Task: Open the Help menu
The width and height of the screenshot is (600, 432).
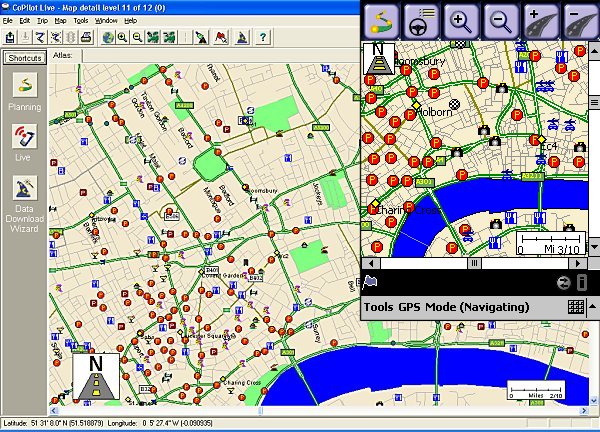Action: [x=130, y=21]
